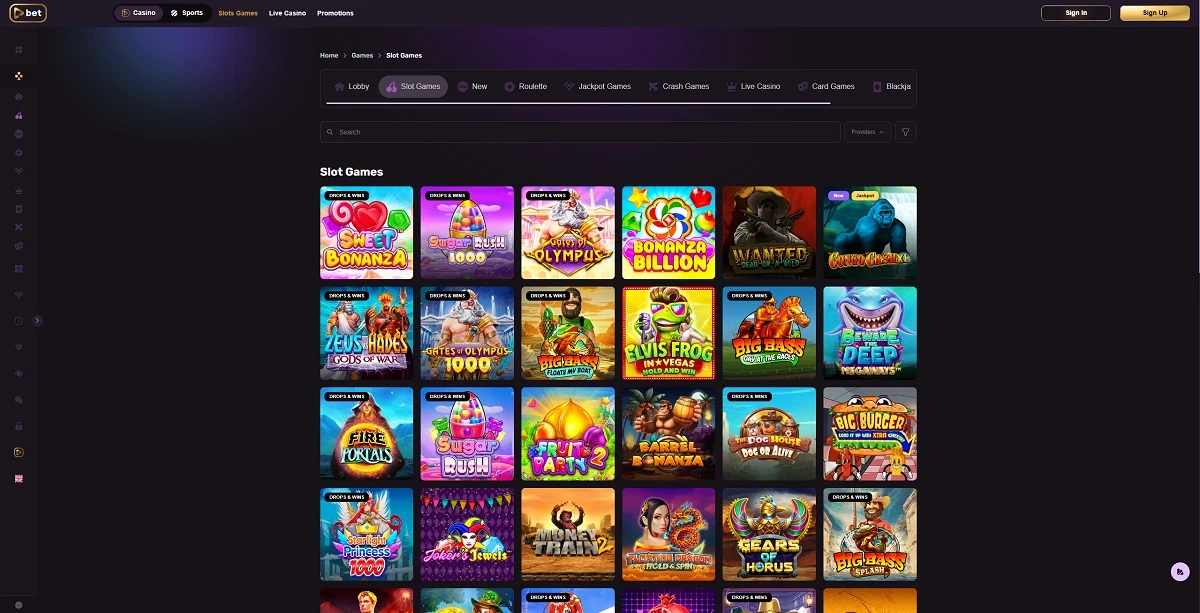Click the Sign In button
1200x613 pixels.
(x=1076, y=13)
